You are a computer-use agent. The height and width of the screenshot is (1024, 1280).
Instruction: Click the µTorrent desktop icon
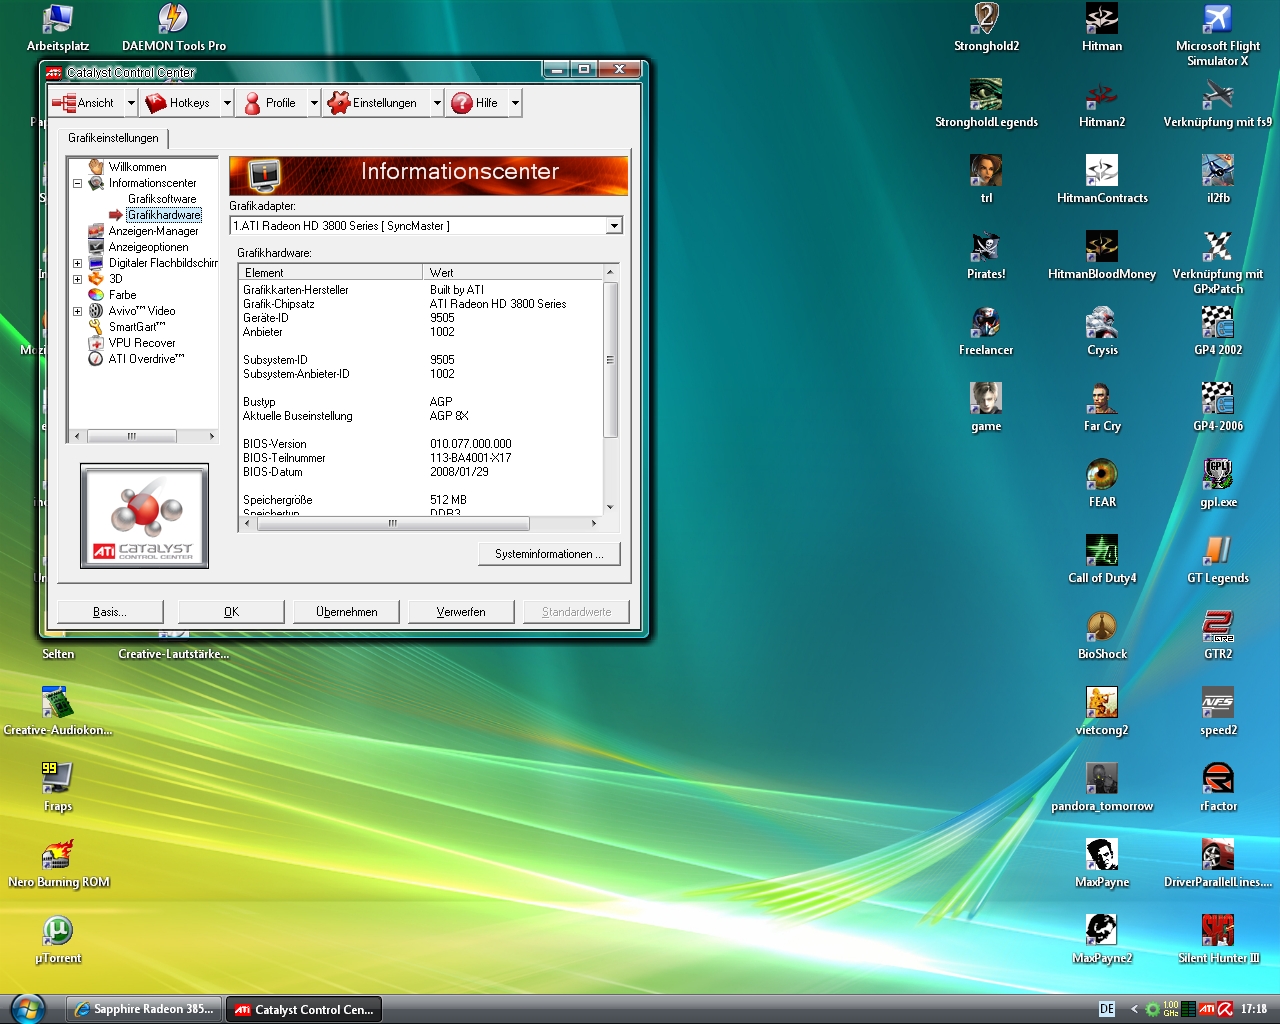[58, 940]
